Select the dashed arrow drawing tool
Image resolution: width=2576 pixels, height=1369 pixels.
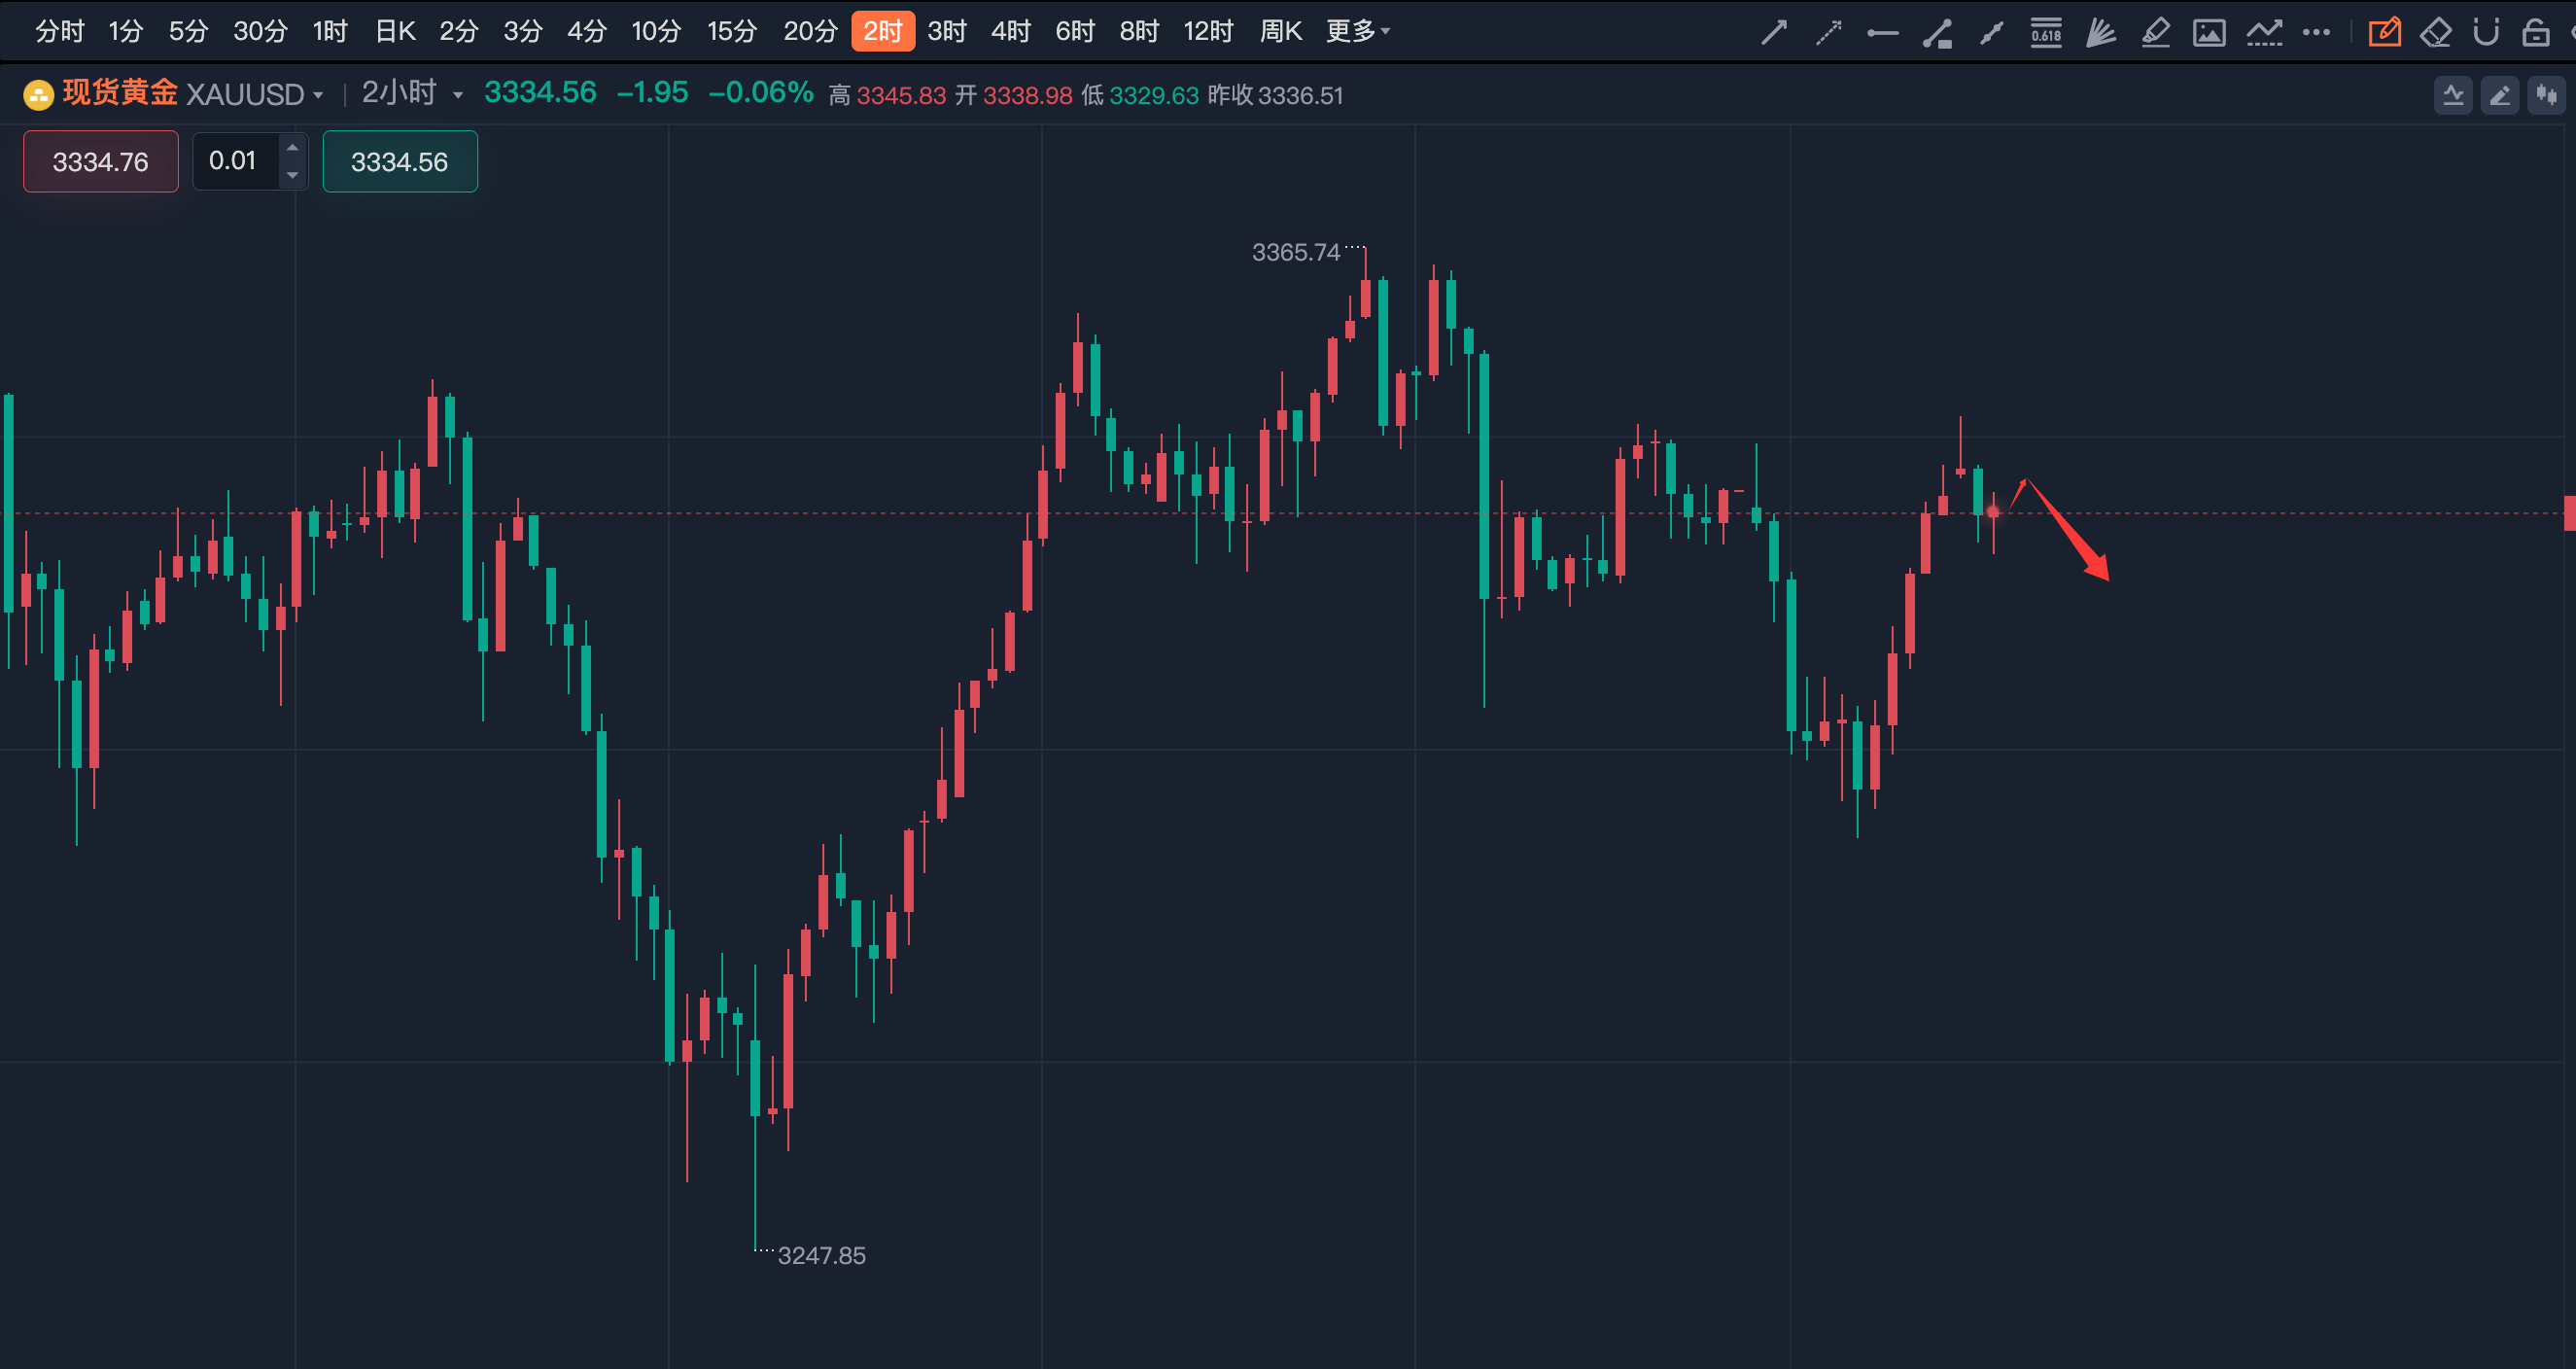point(1828,33)
